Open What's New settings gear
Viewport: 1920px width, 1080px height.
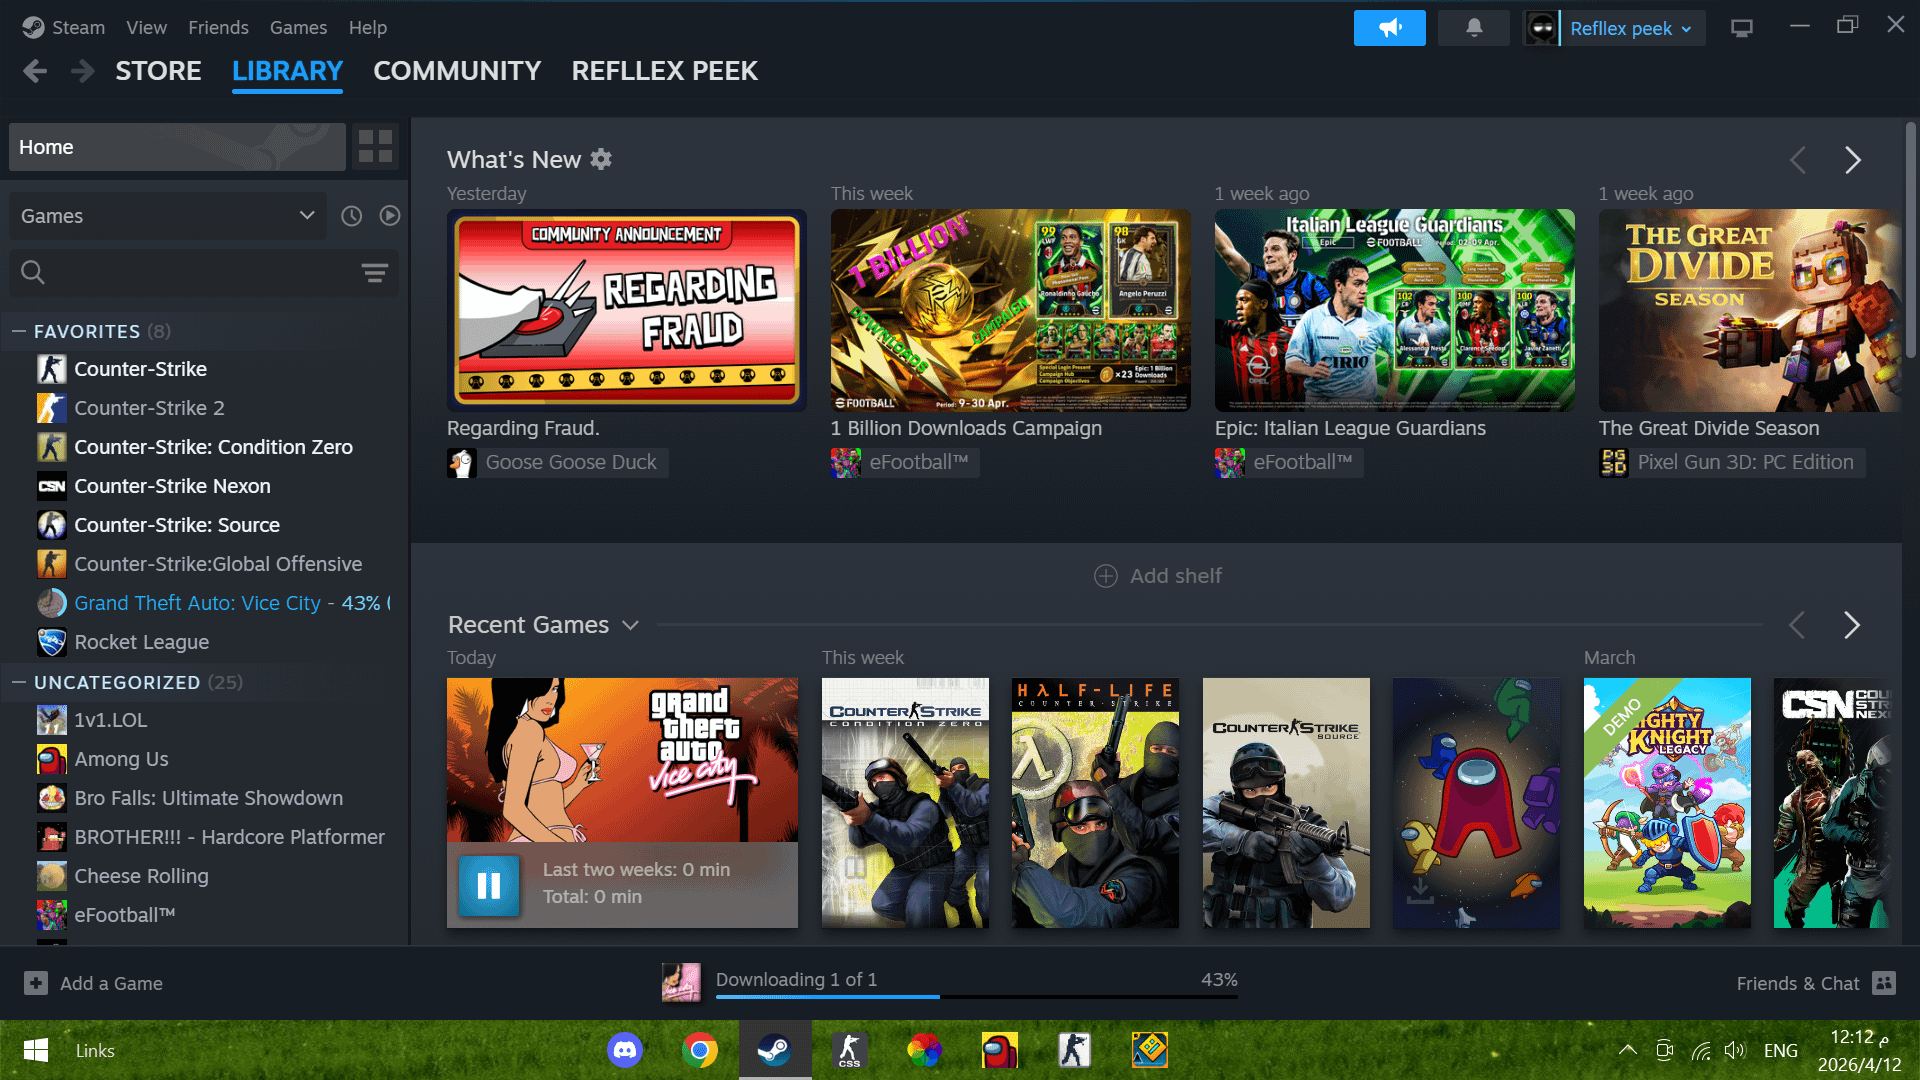pyautogui.click(x=601, y=159)
